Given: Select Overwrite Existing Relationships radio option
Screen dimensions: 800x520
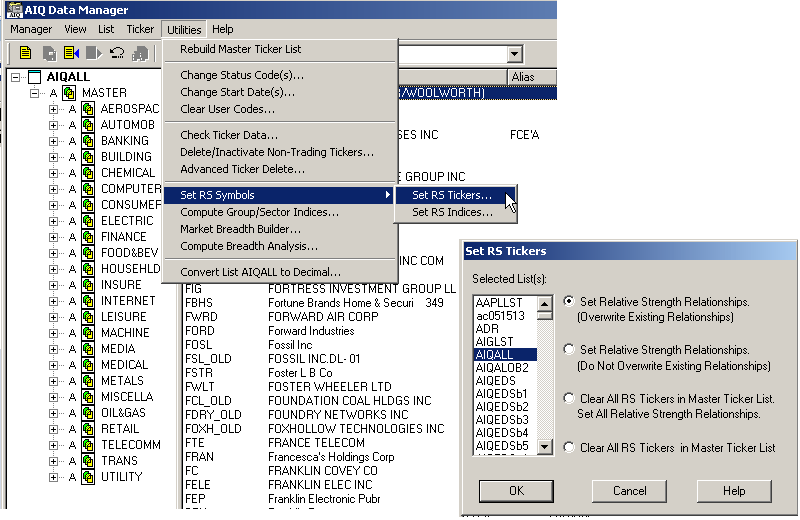Looking at the screenshot, I should 569,301.
